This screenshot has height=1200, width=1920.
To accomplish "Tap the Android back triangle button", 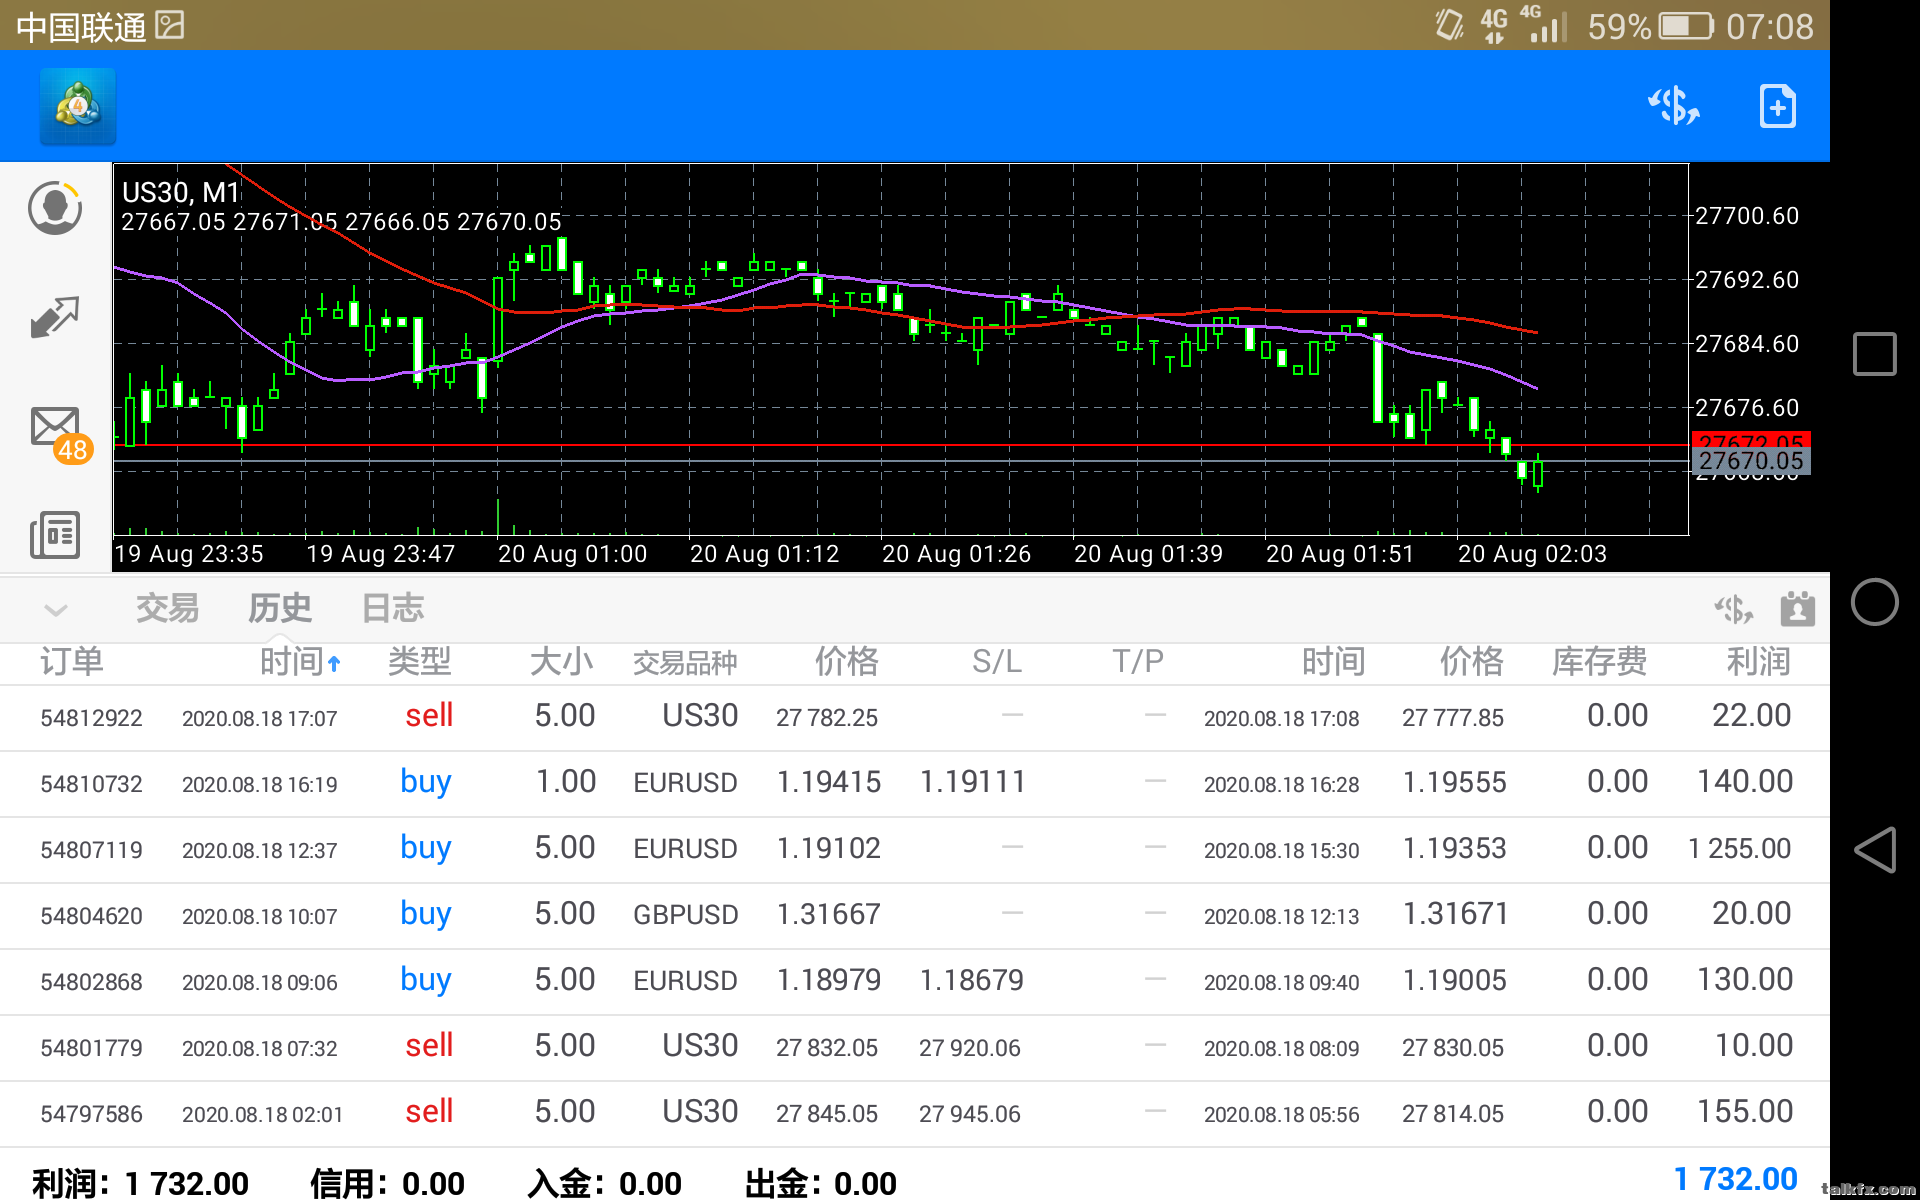I will pyautogui.click(x=1874, y=850).
